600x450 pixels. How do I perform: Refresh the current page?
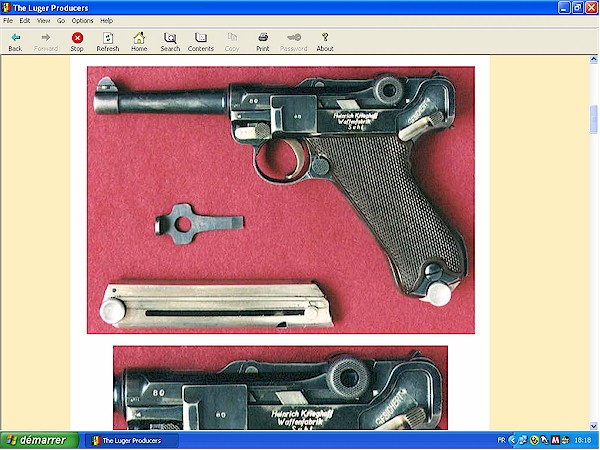[108, 42]
